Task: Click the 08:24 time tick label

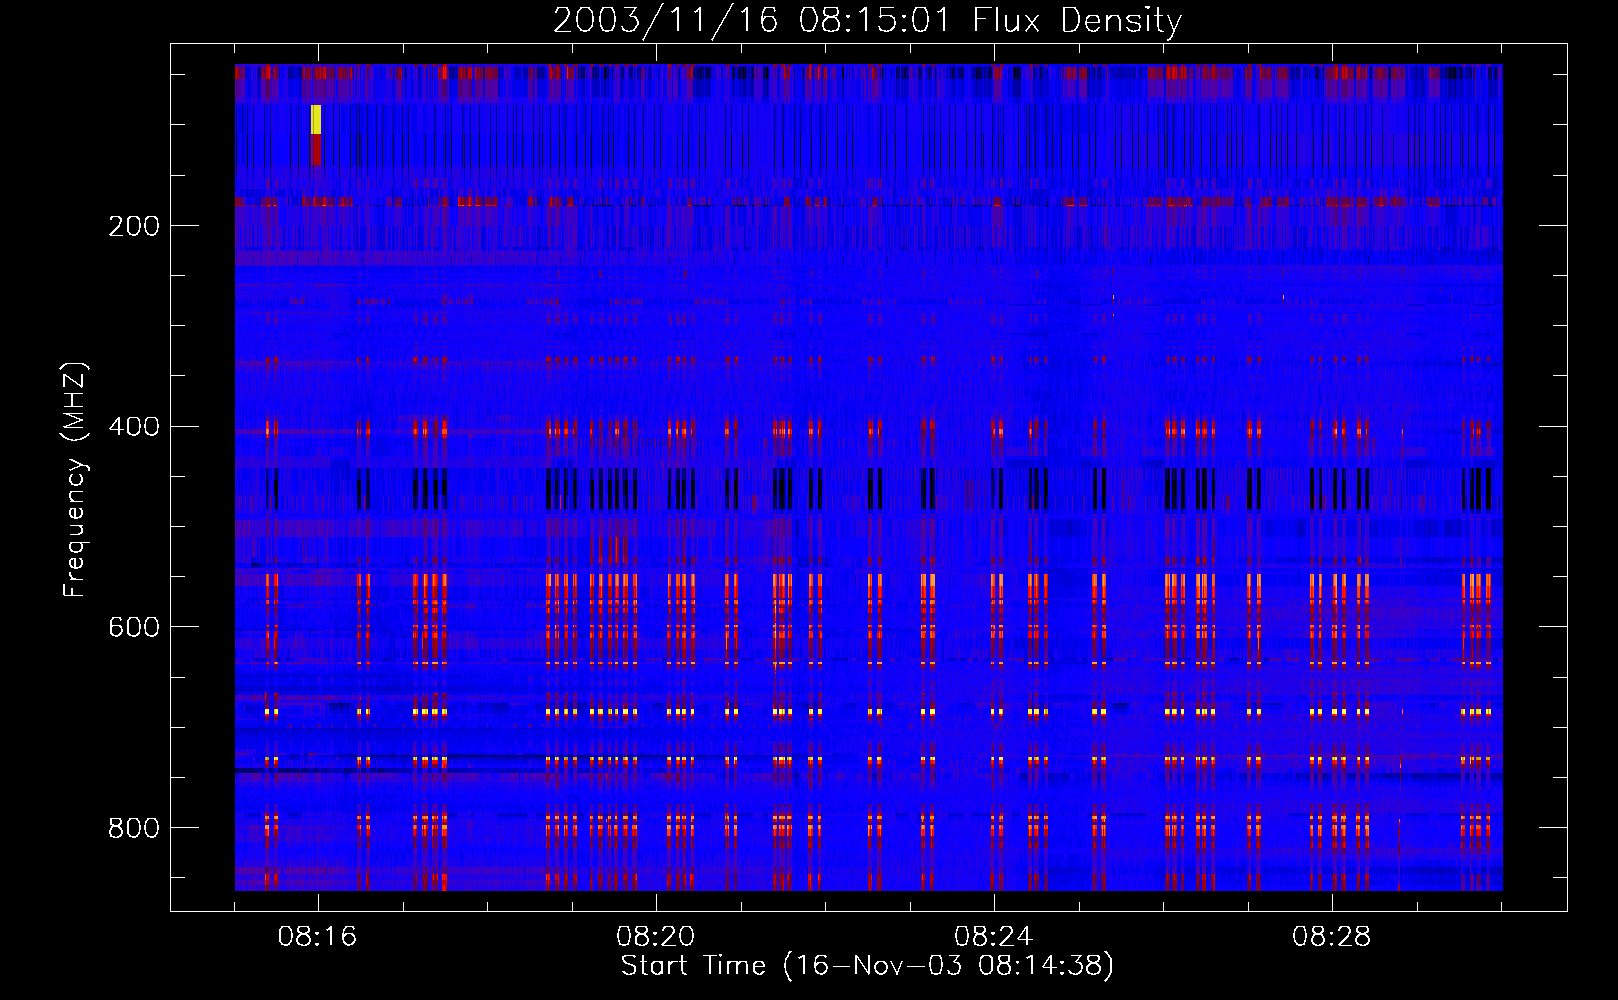Action: coord(993,937)
